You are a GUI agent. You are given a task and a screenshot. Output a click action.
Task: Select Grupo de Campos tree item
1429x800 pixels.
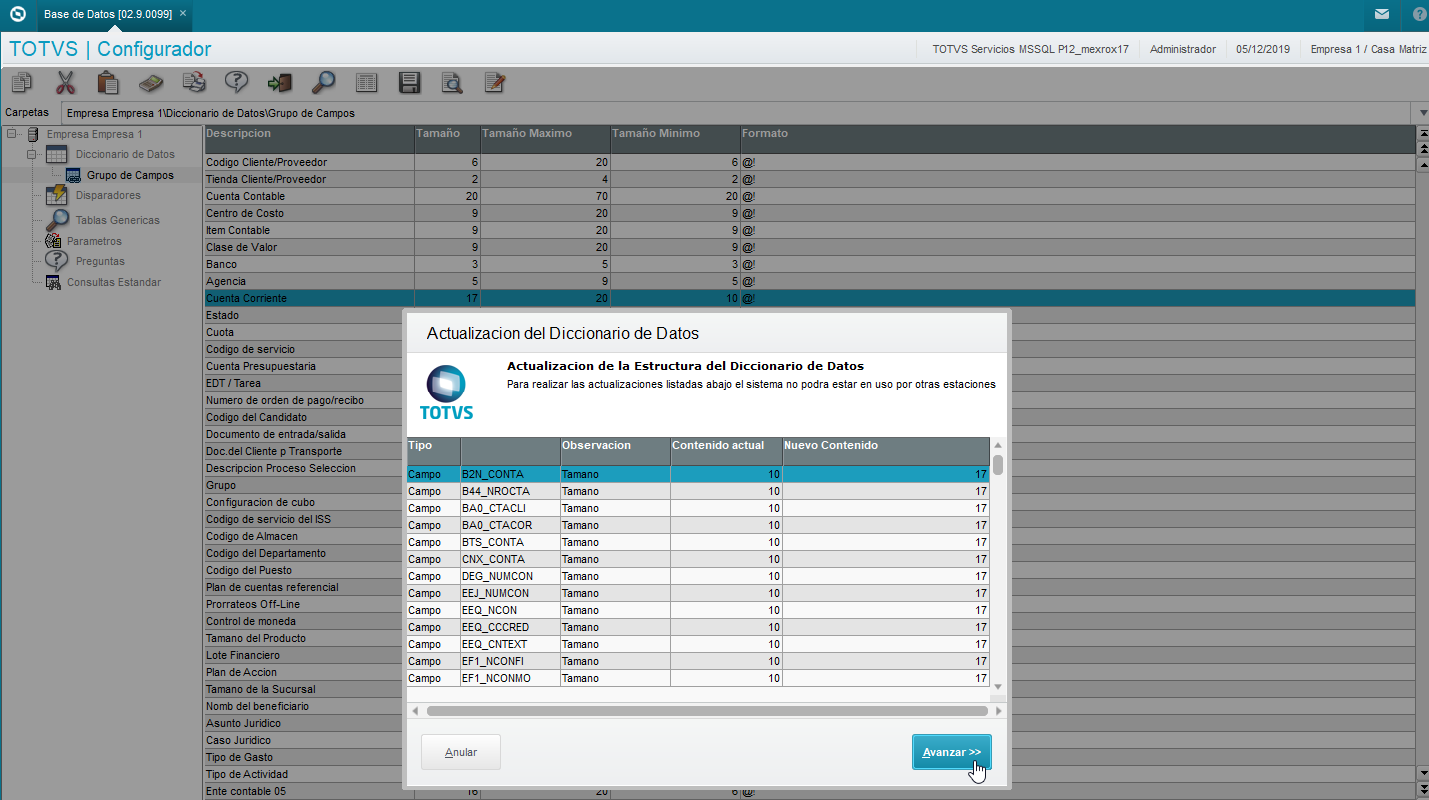[x=130, y=175]
